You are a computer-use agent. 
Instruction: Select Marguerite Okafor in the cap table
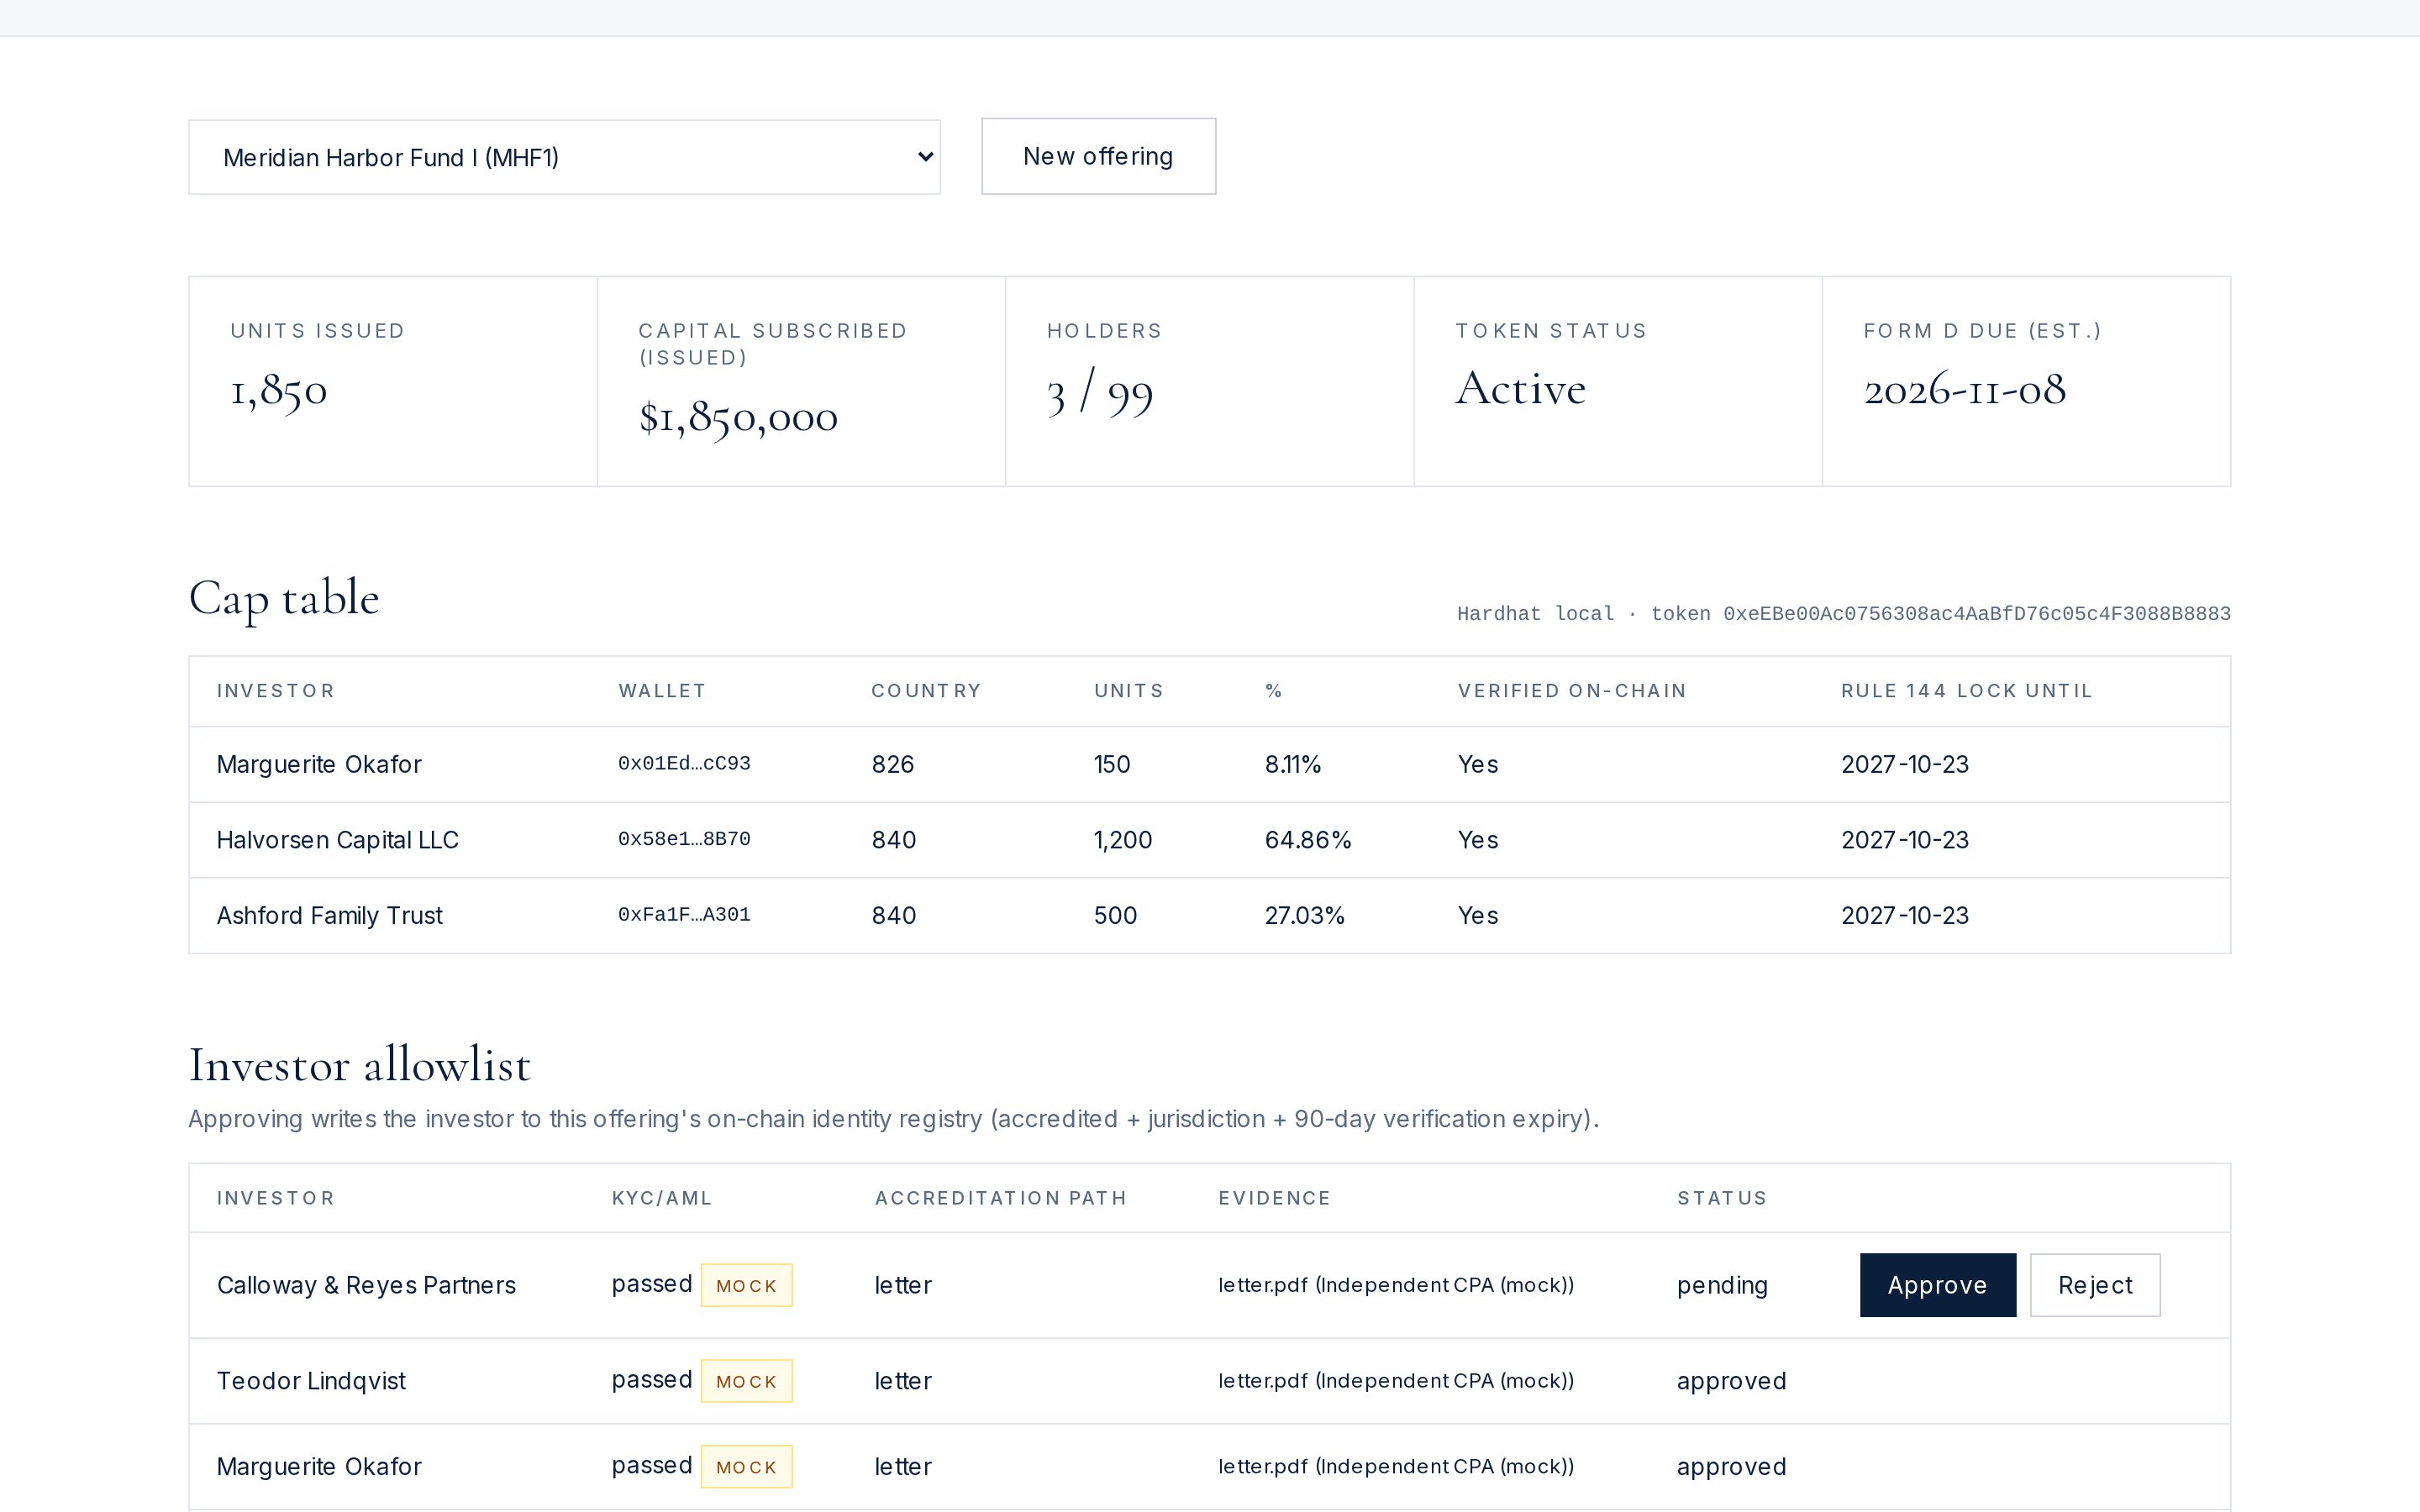319,764
